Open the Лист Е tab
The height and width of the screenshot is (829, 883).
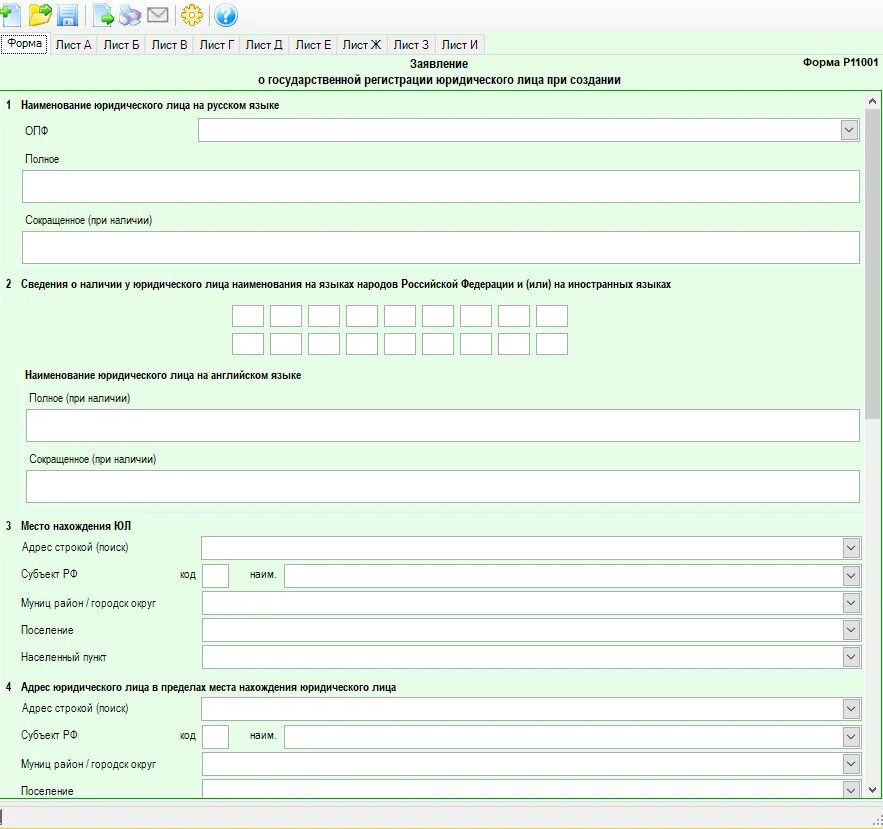click(313, 44)
